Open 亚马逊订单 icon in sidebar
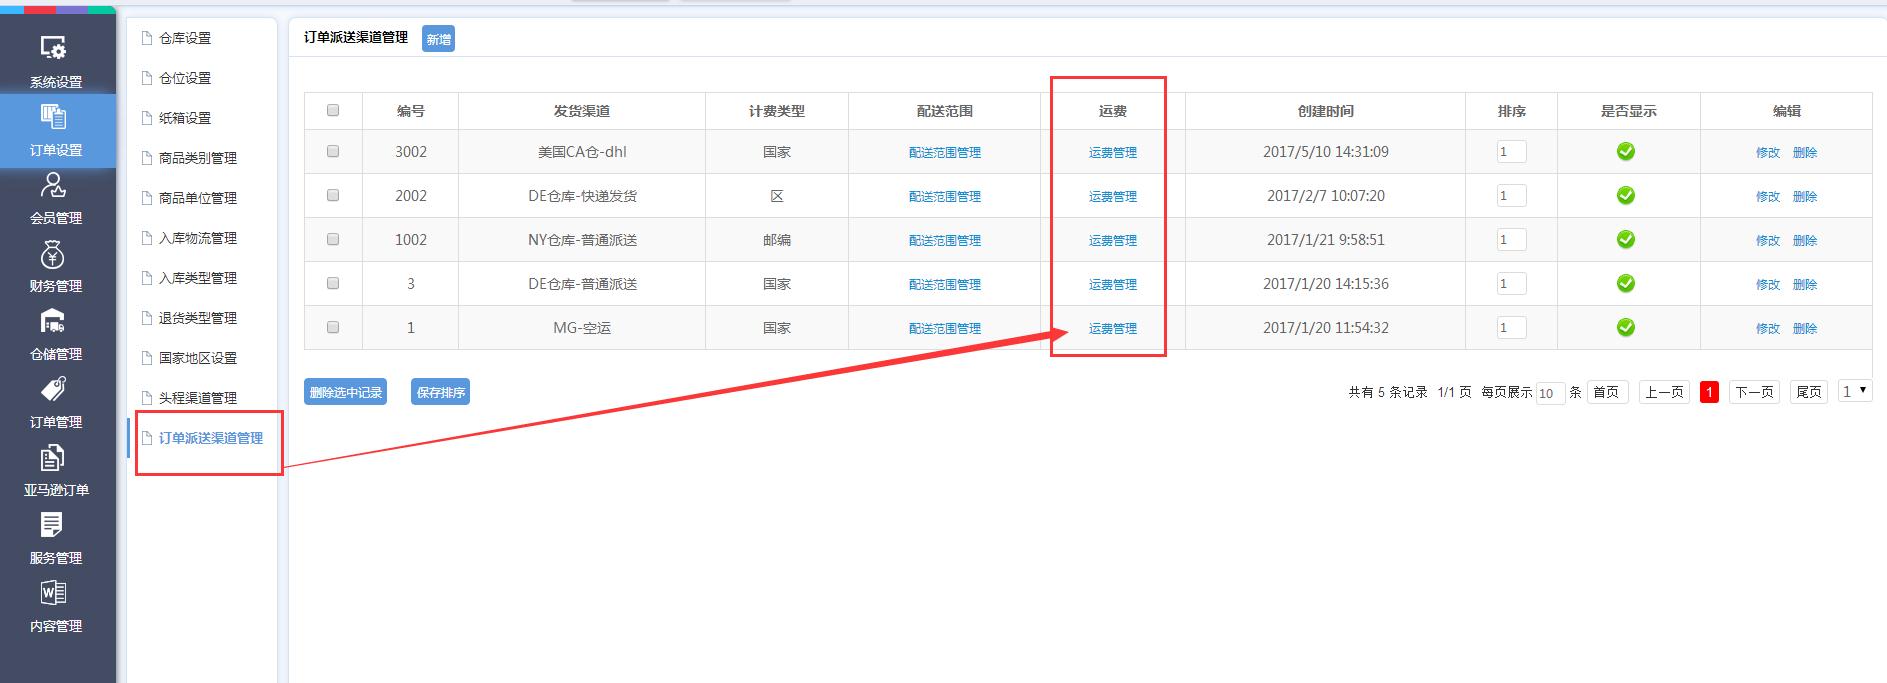 point(55,469)
